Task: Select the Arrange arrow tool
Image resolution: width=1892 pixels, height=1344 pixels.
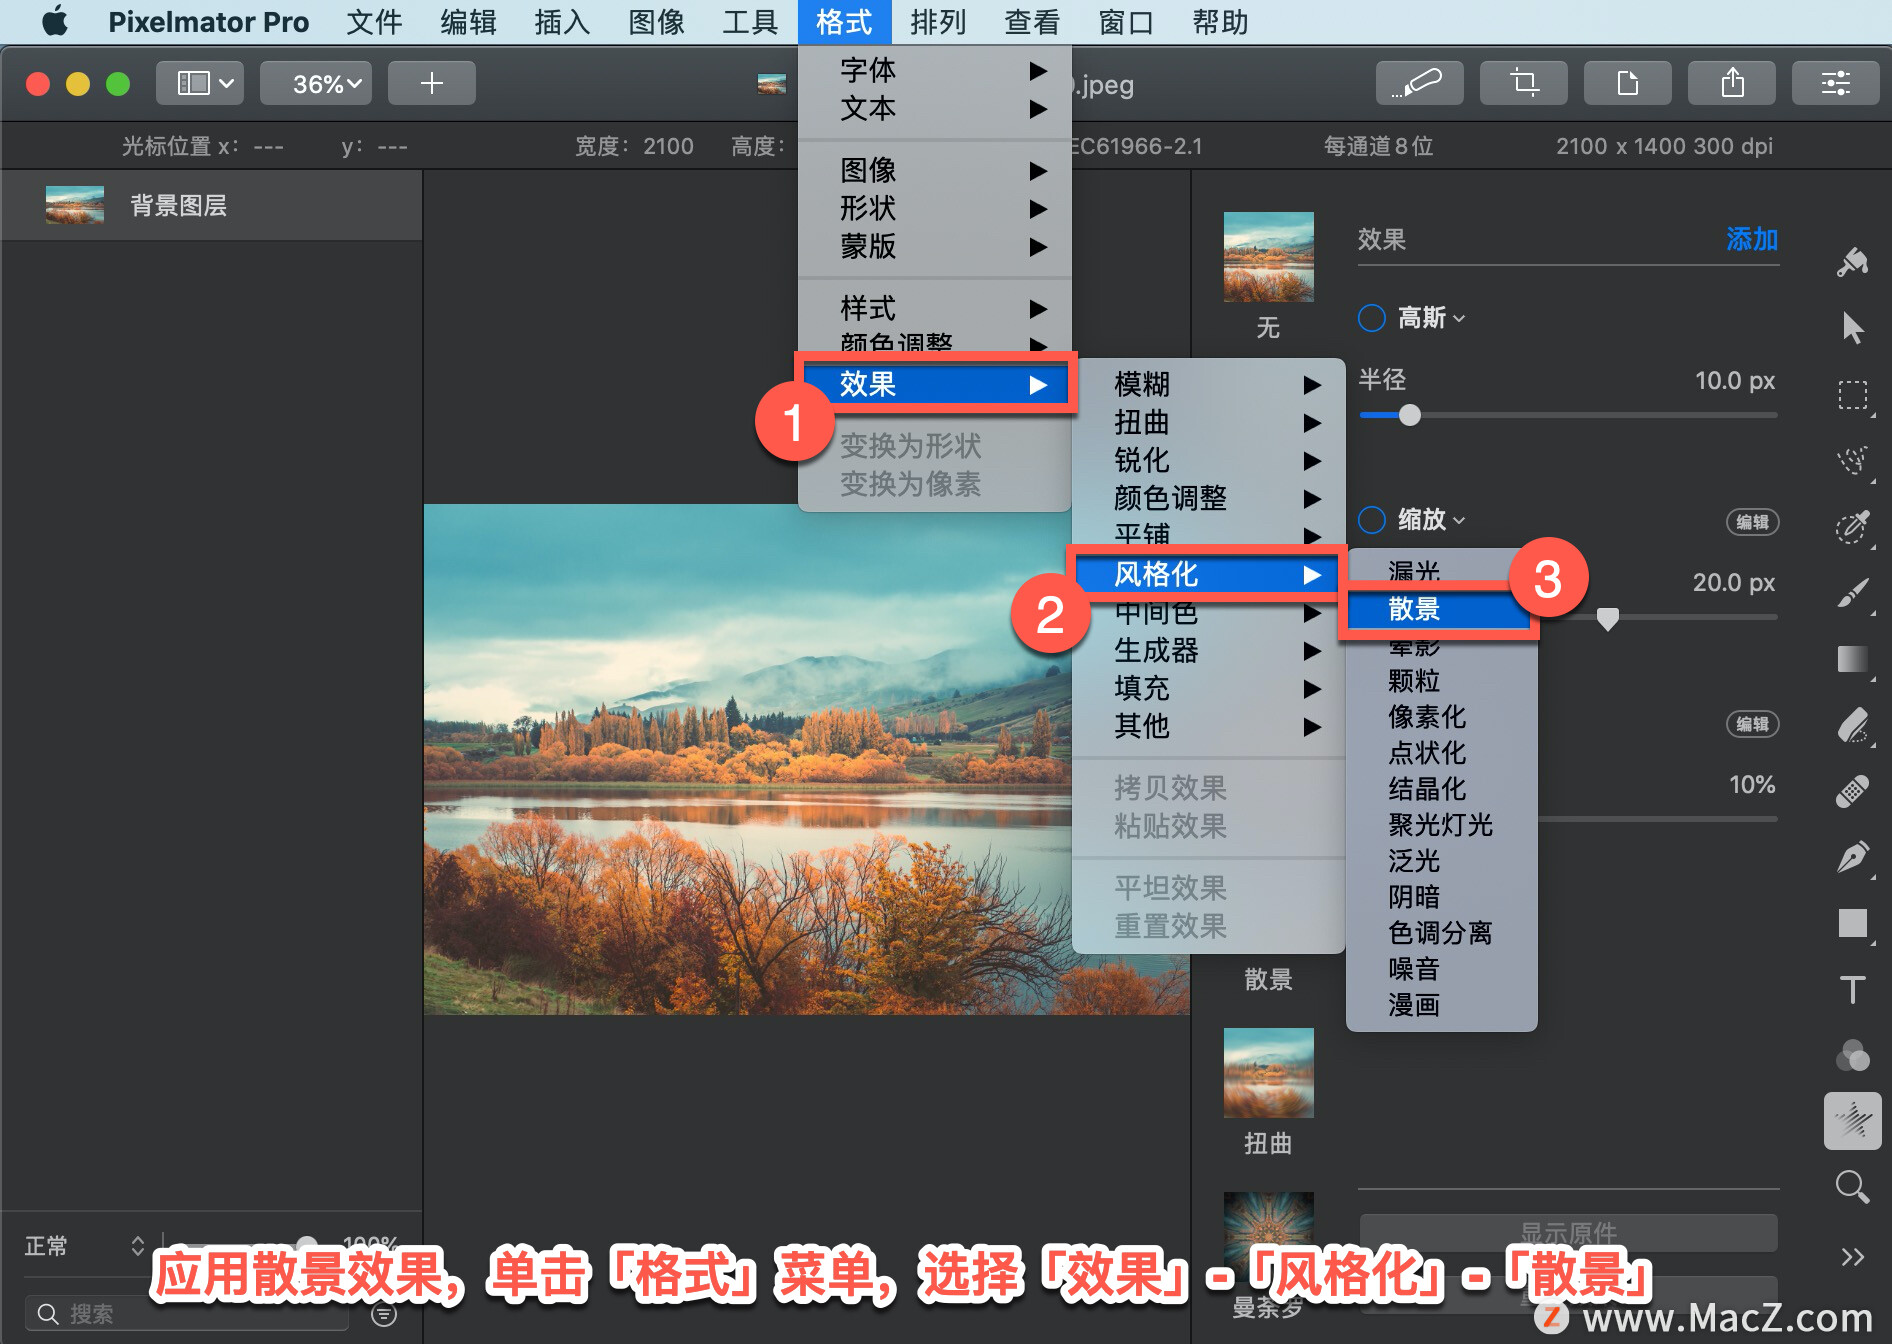Action: pos(1852,328)
